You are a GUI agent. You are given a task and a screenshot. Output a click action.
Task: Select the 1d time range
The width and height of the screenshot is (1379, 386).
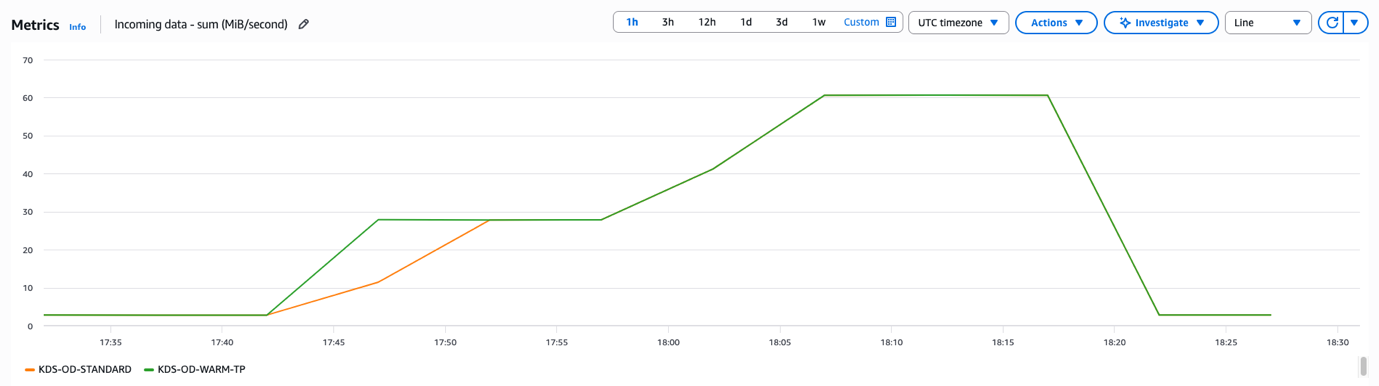pos(746,22)
